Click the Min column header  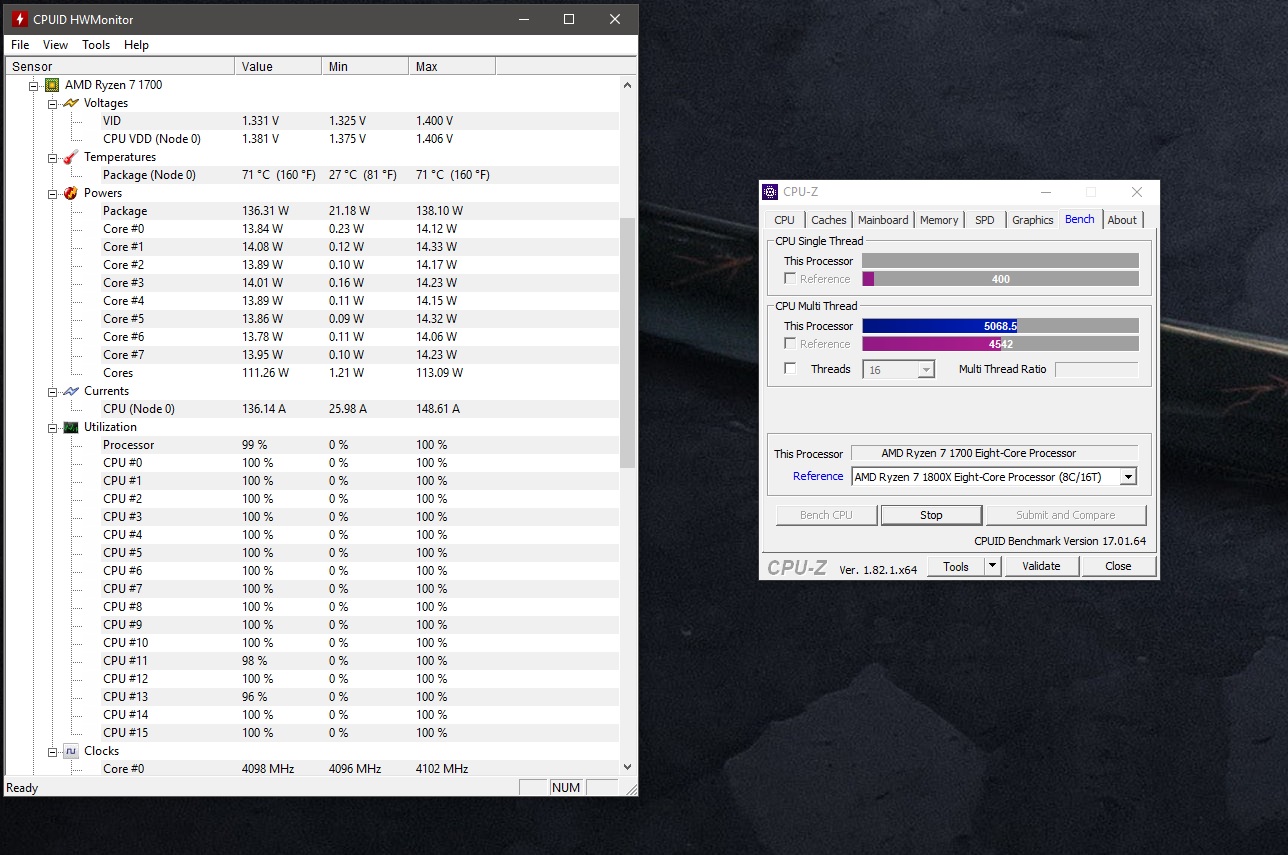pos(366,66)
